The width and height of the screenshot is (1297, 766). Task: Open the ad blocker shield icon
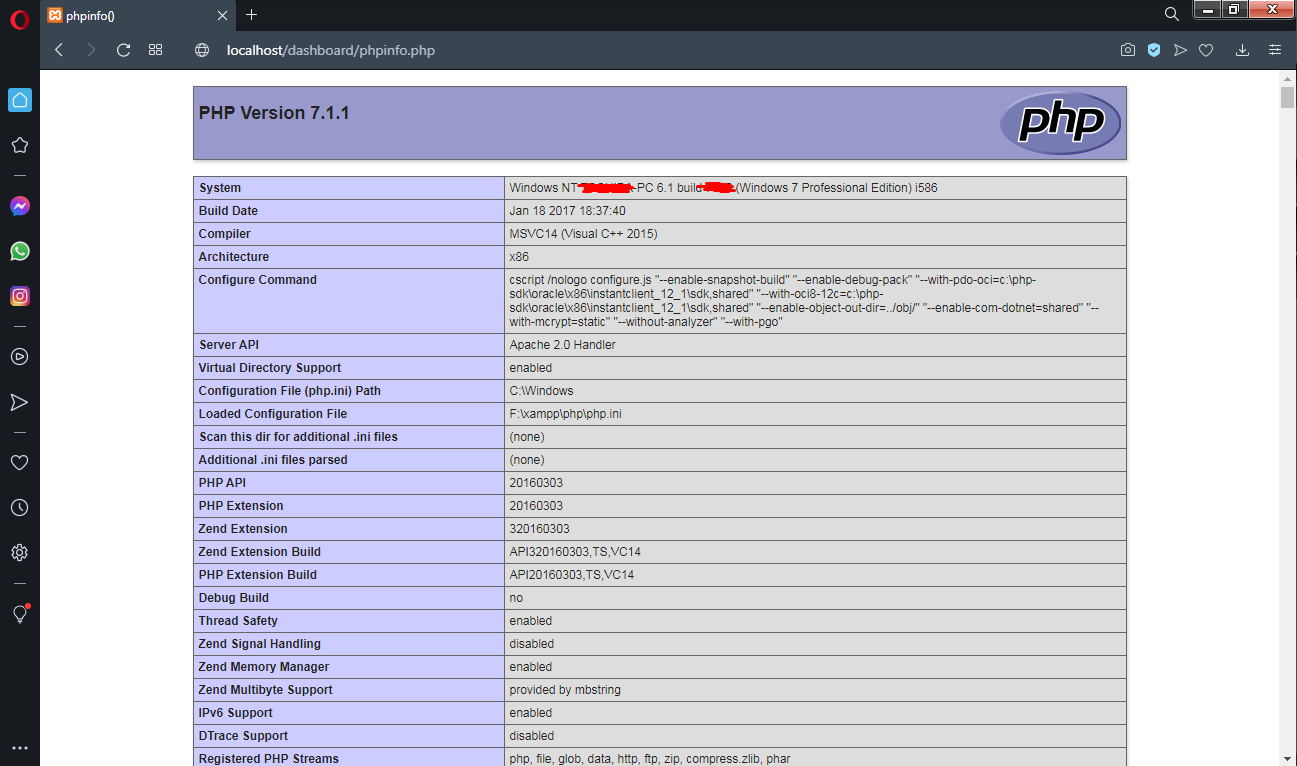coord(1154,50)
